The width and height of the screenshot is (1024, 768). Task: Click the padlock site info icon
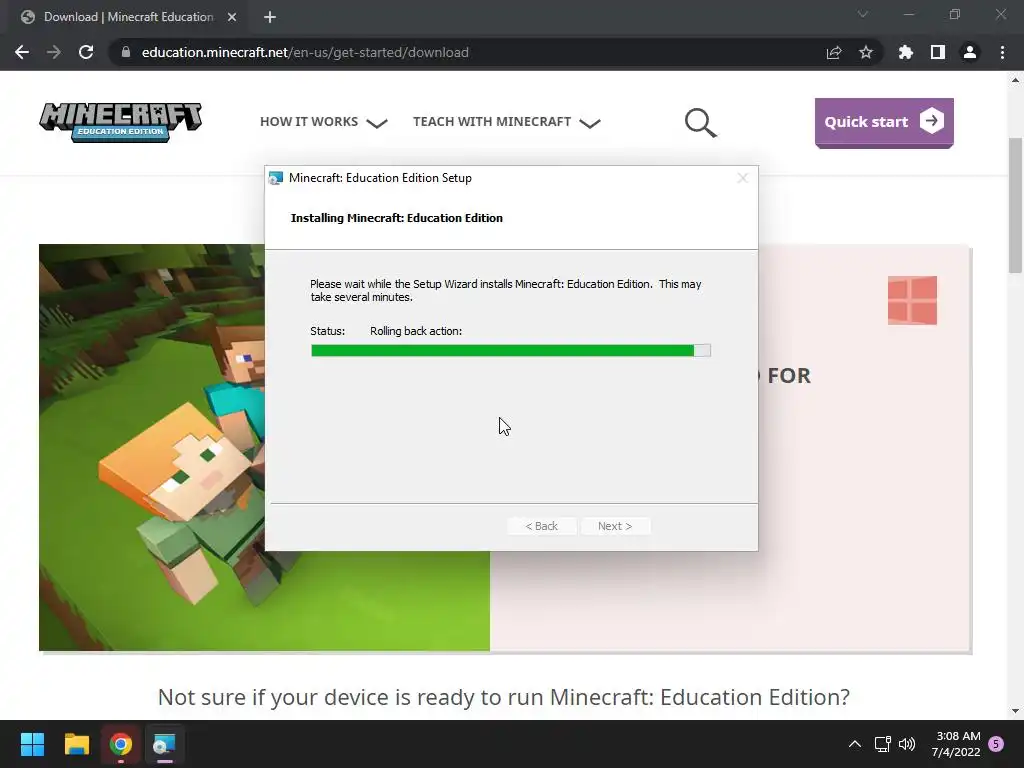126,52
